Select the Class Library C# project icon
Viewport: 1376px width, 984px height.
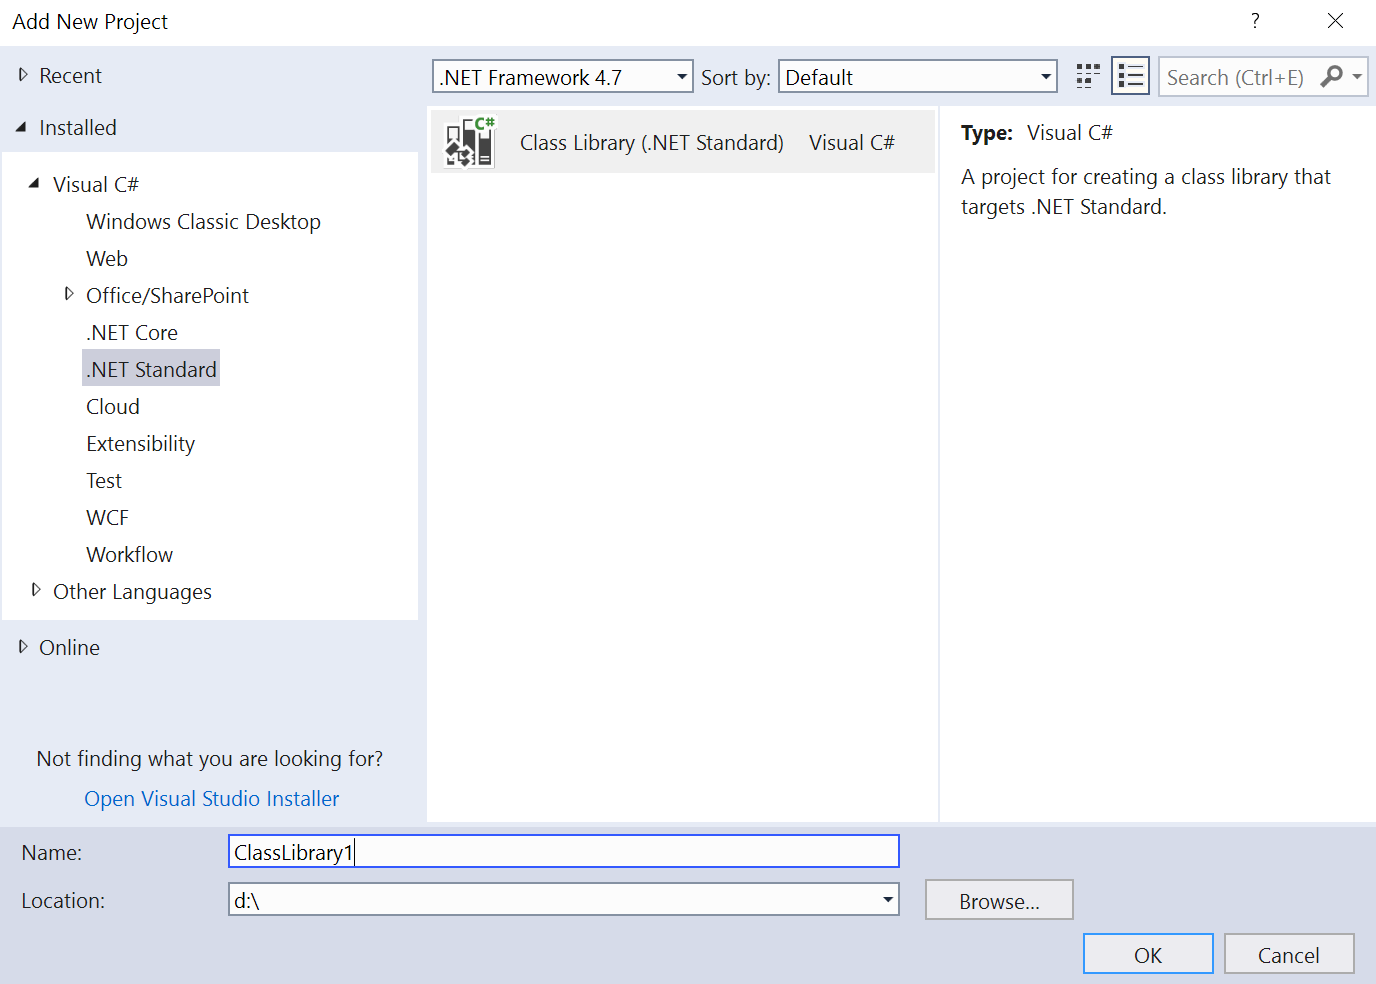(x=469, y=142)
